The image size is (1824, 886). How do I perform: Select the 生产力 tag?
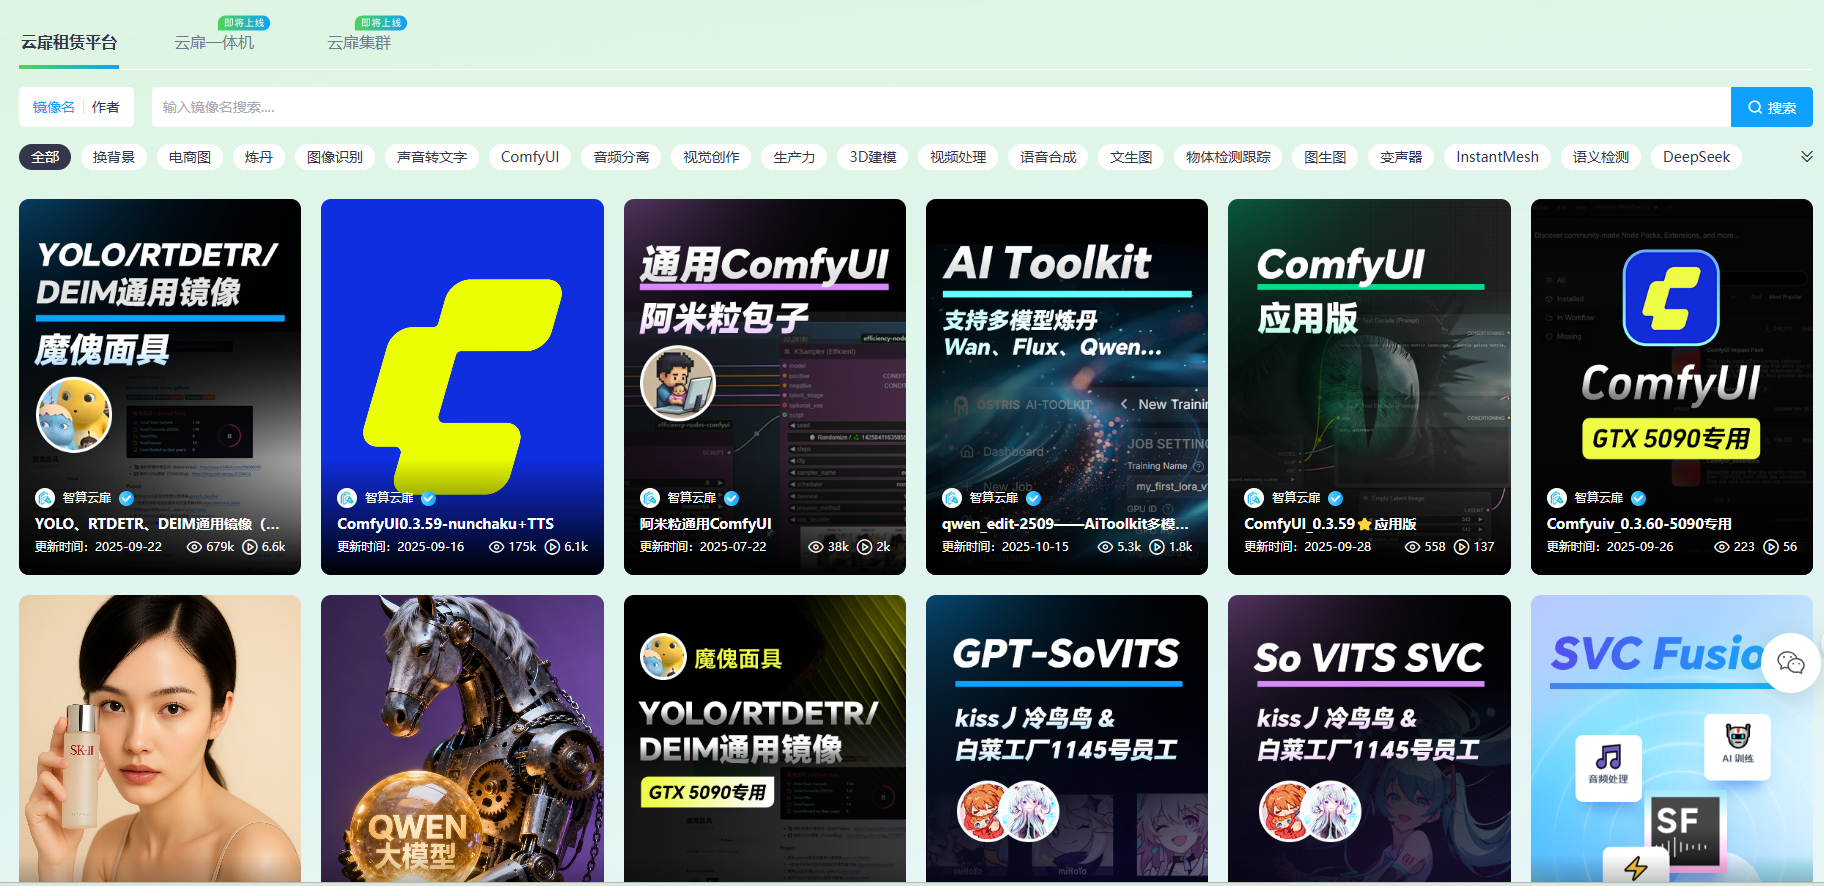794,157
